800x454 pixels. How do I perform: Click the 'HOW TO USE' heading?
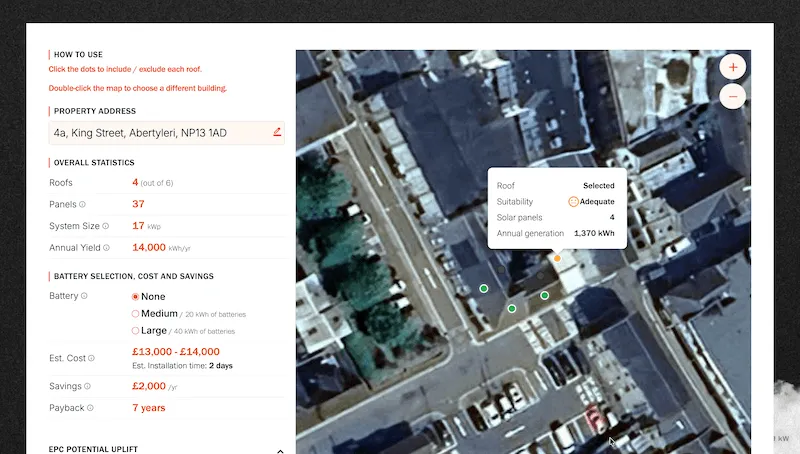coord(78,55)
